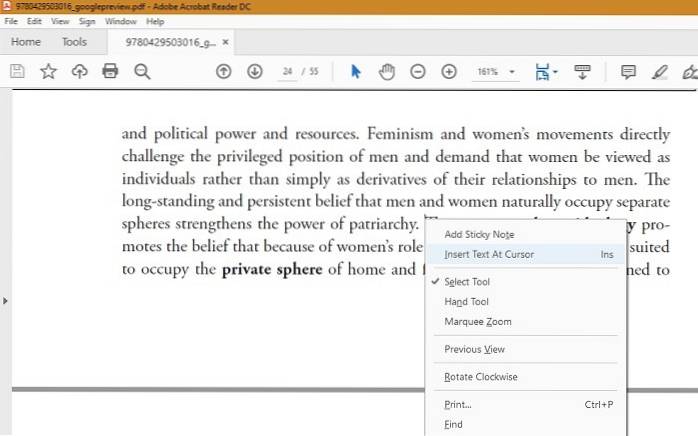Close the open PDF document tab
Screen dimensions: 698x436
(x=225, y=42)
